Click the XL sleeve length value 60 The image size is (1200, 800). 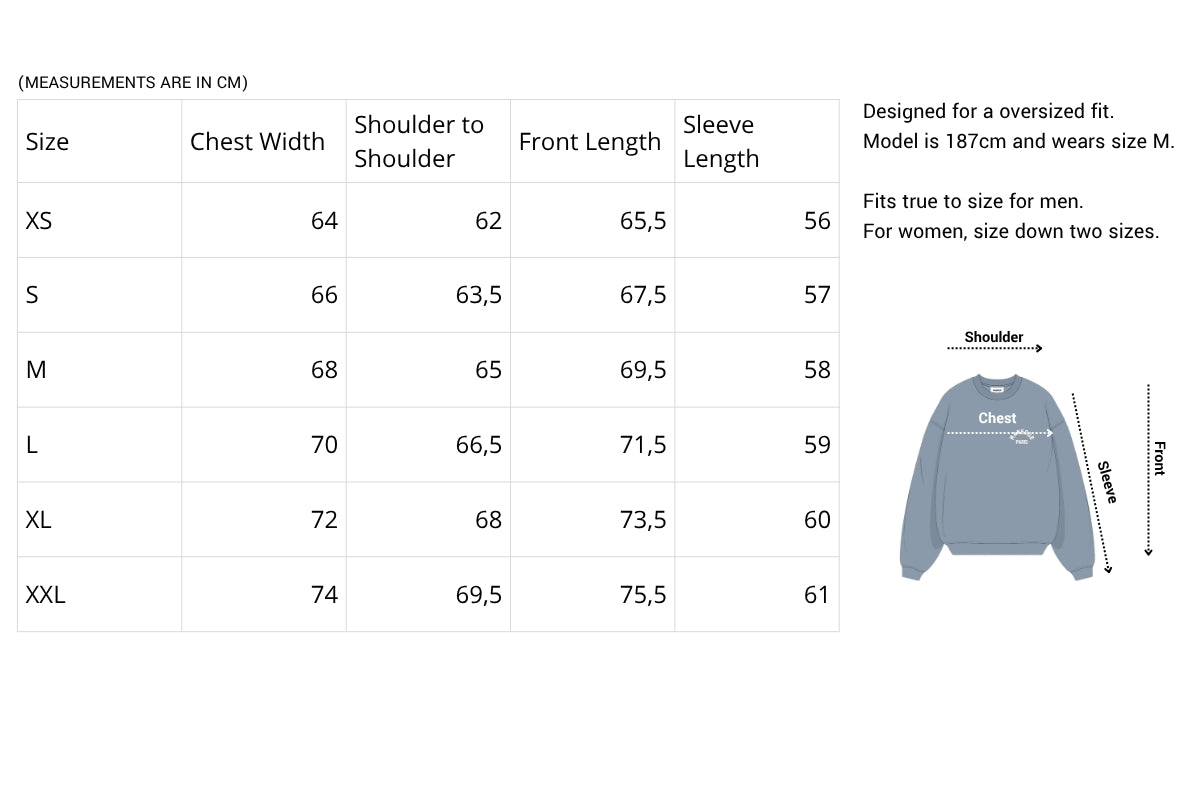pyautogui.click(x=817, y=520)
